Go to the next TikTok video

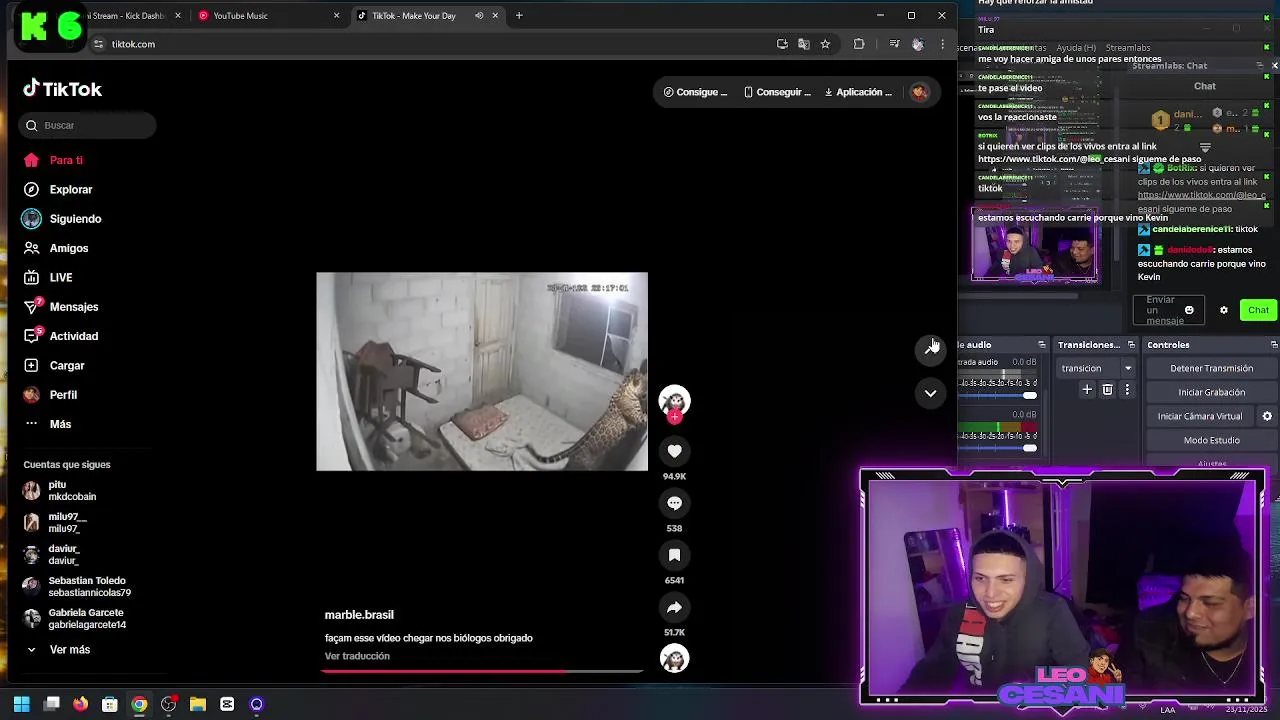point(930,393)
